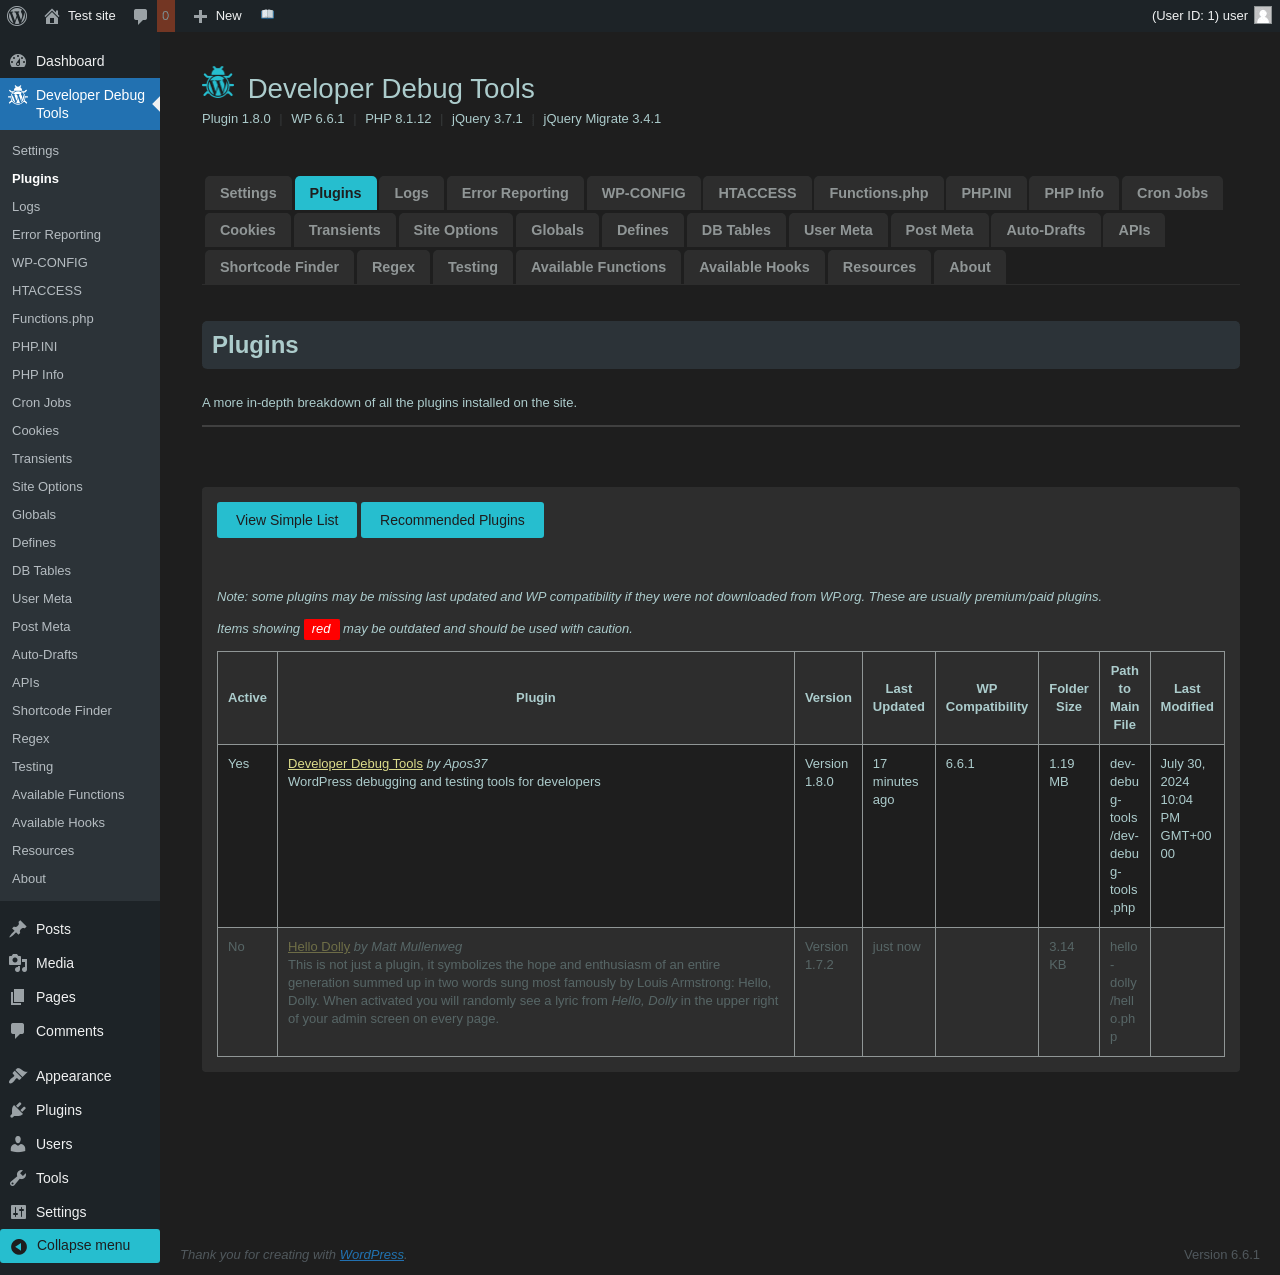The height and width of the screenshot is (1275, 1280).
Task: Collapse the admin sidebar menu
Action: (x=82, y=1245)
